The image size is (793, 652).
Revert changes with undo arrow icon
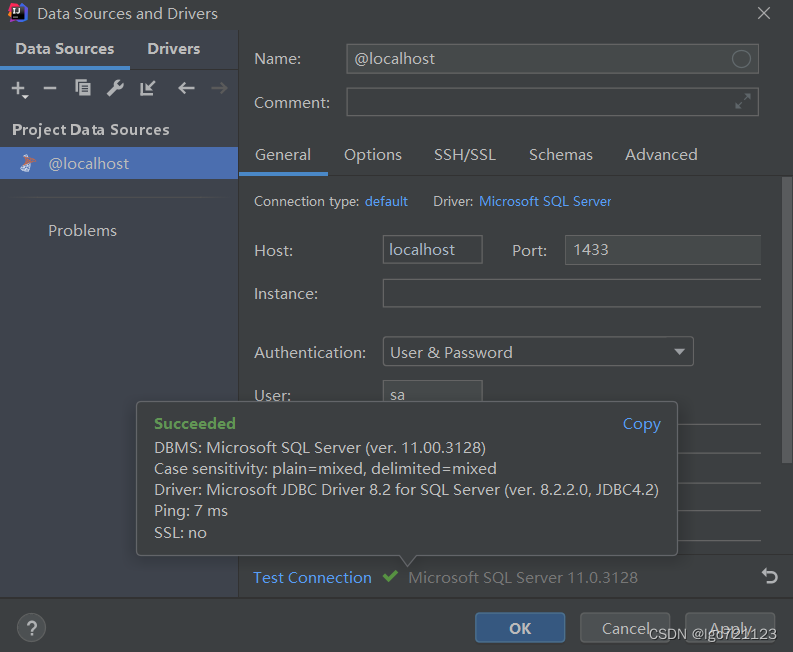tap(770, 576)
